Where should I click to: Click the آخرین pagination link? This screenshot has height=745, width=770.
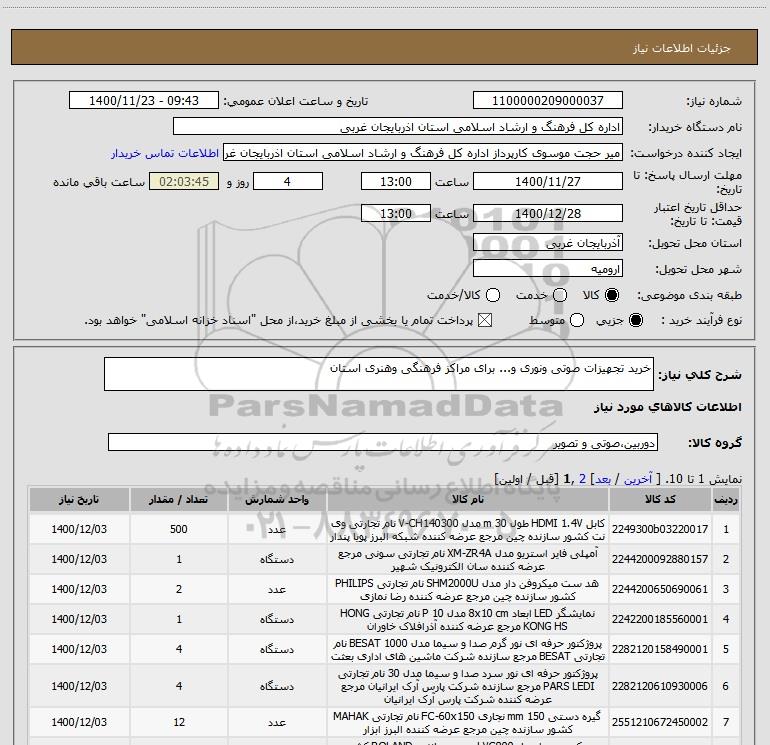click(637, 479)
